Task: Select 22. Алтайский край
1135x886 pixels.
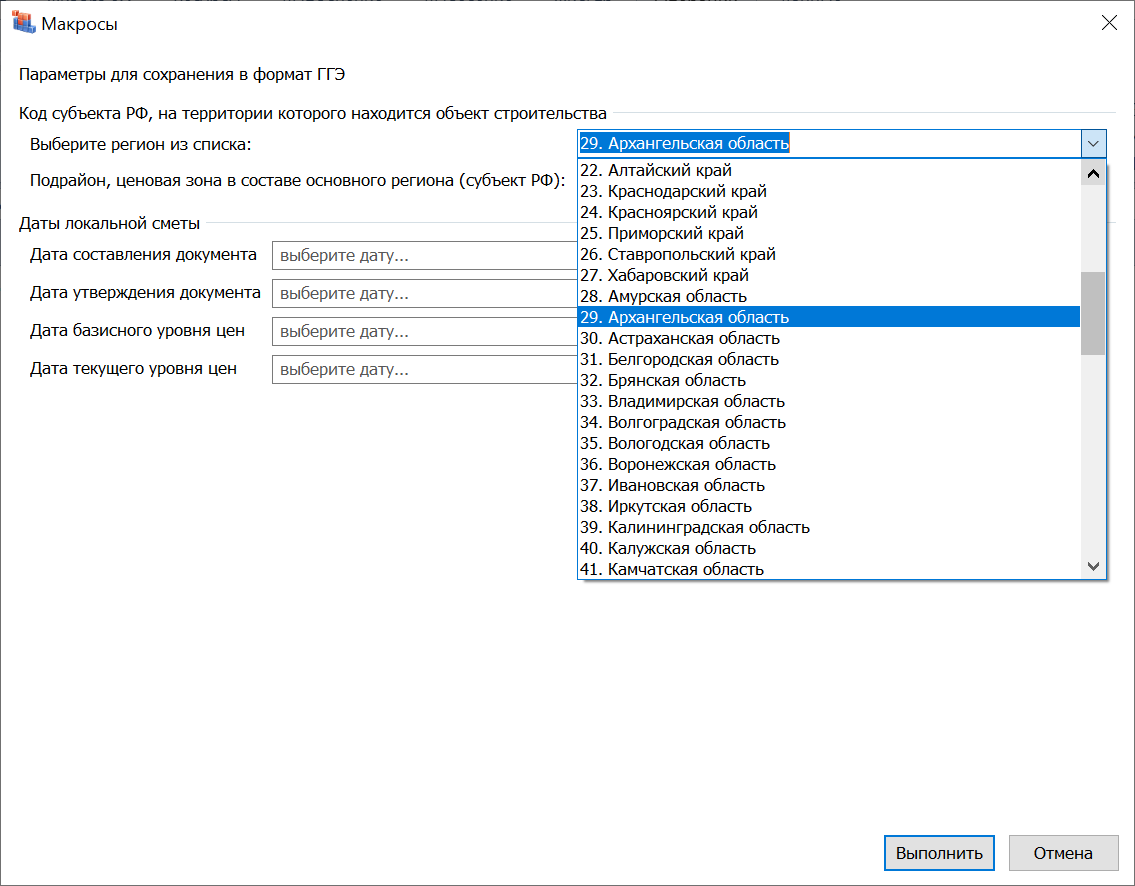Action: [670, 171]
